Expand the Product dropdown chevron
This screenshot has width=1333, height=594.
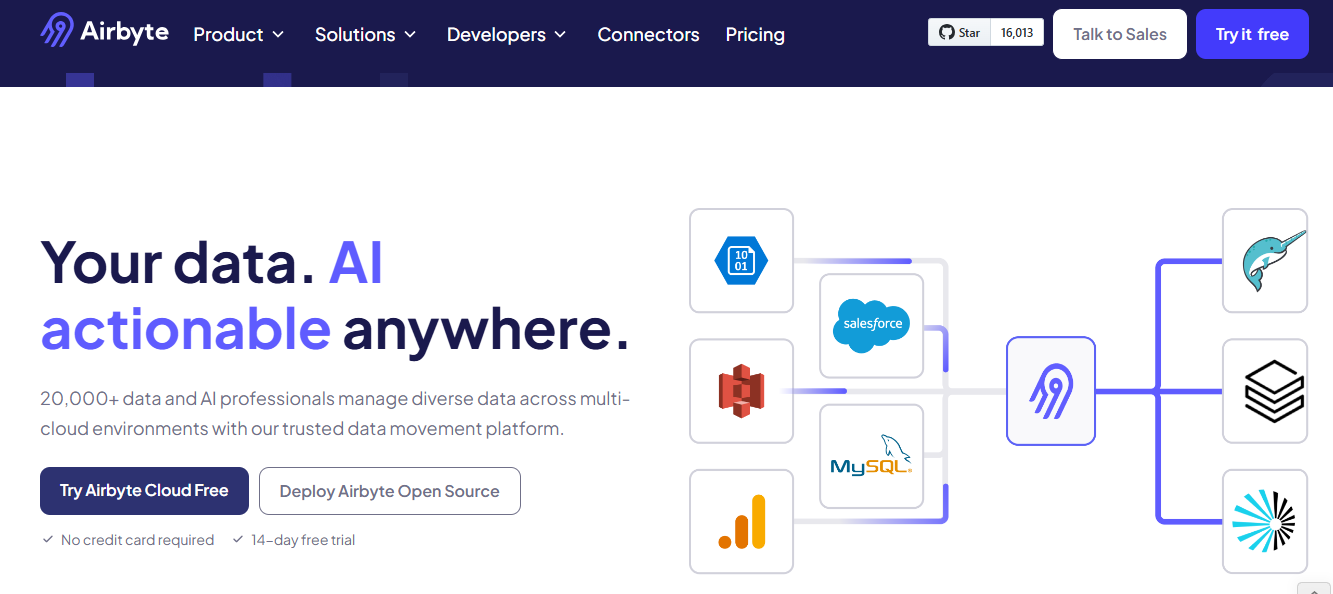click(278, 35)
